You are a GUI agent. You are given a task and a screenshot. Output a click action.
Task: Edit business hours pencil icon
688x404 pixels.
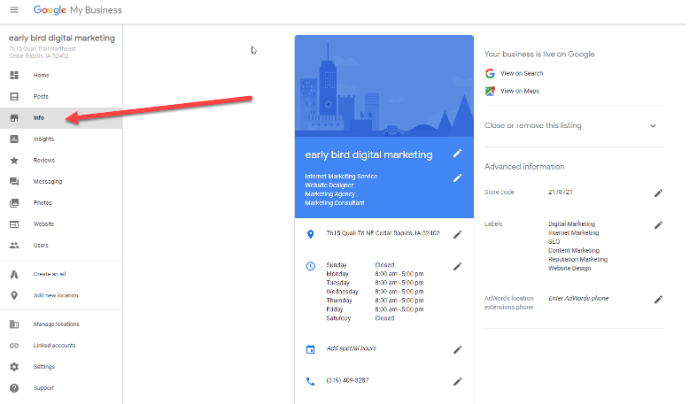tap(457, 266)
